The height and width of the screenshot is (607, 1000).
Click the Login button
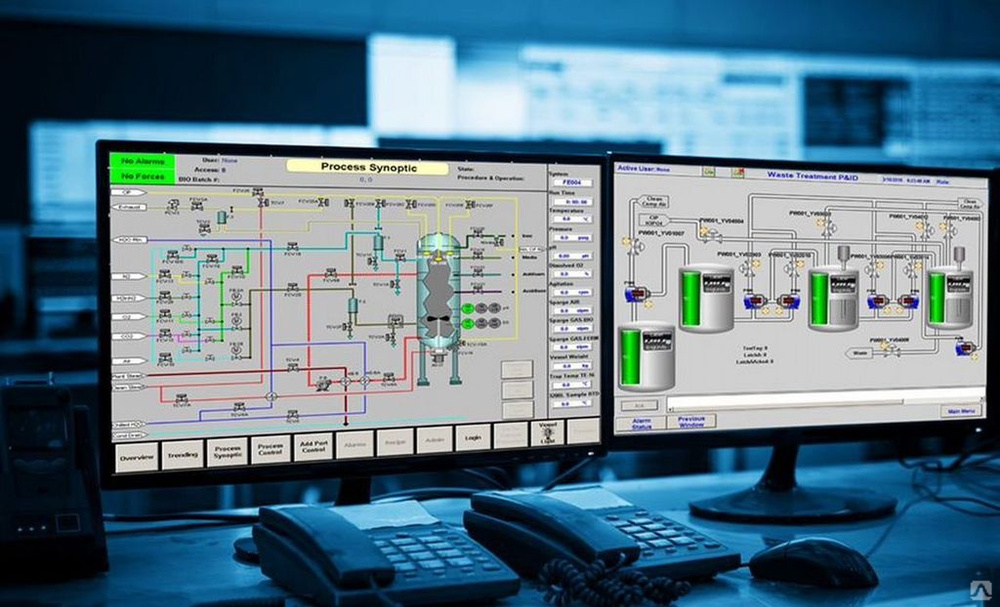470,438
